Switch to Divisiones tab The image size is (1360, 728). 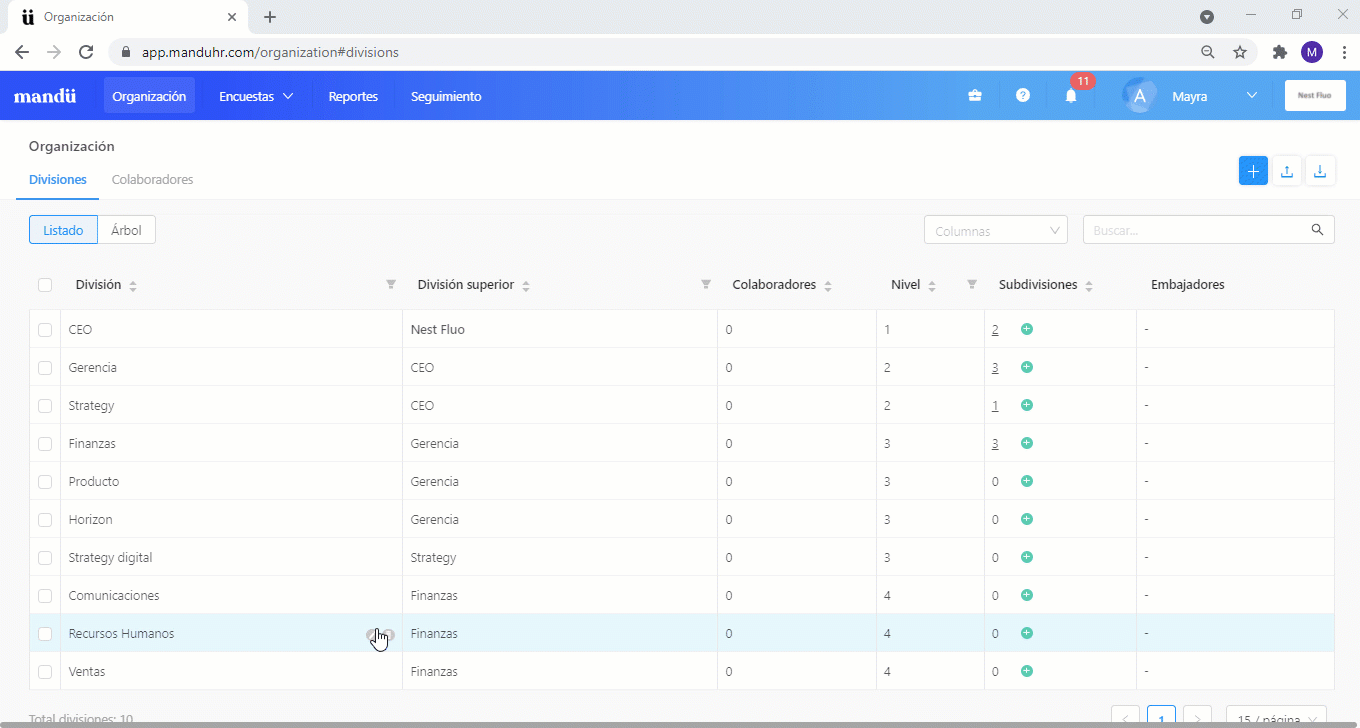[57, 180]
